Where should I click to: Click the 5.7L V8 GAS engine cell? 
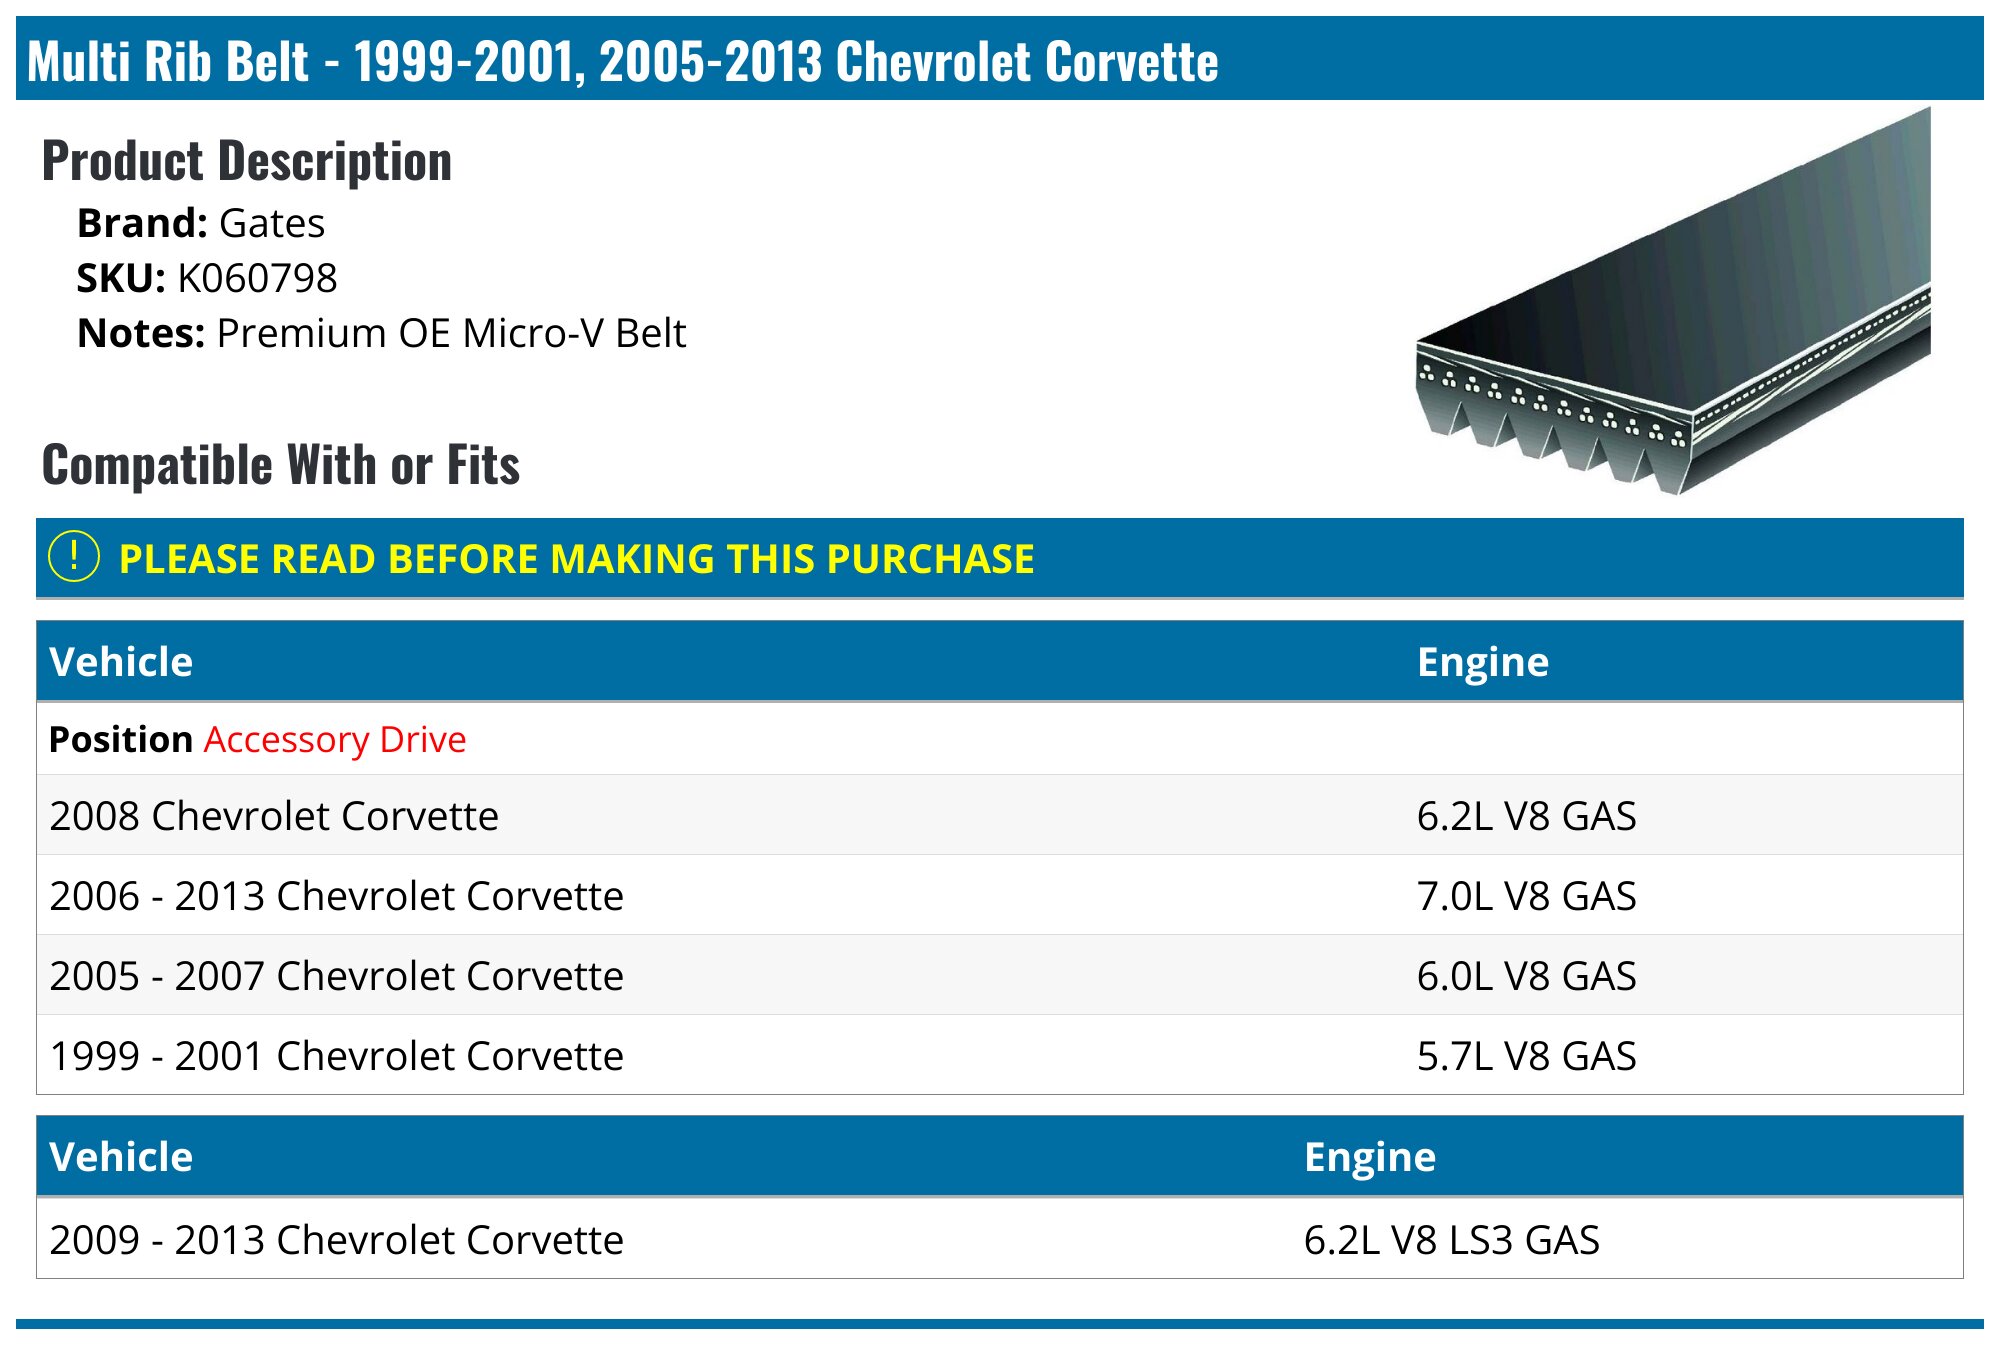1527,1055
